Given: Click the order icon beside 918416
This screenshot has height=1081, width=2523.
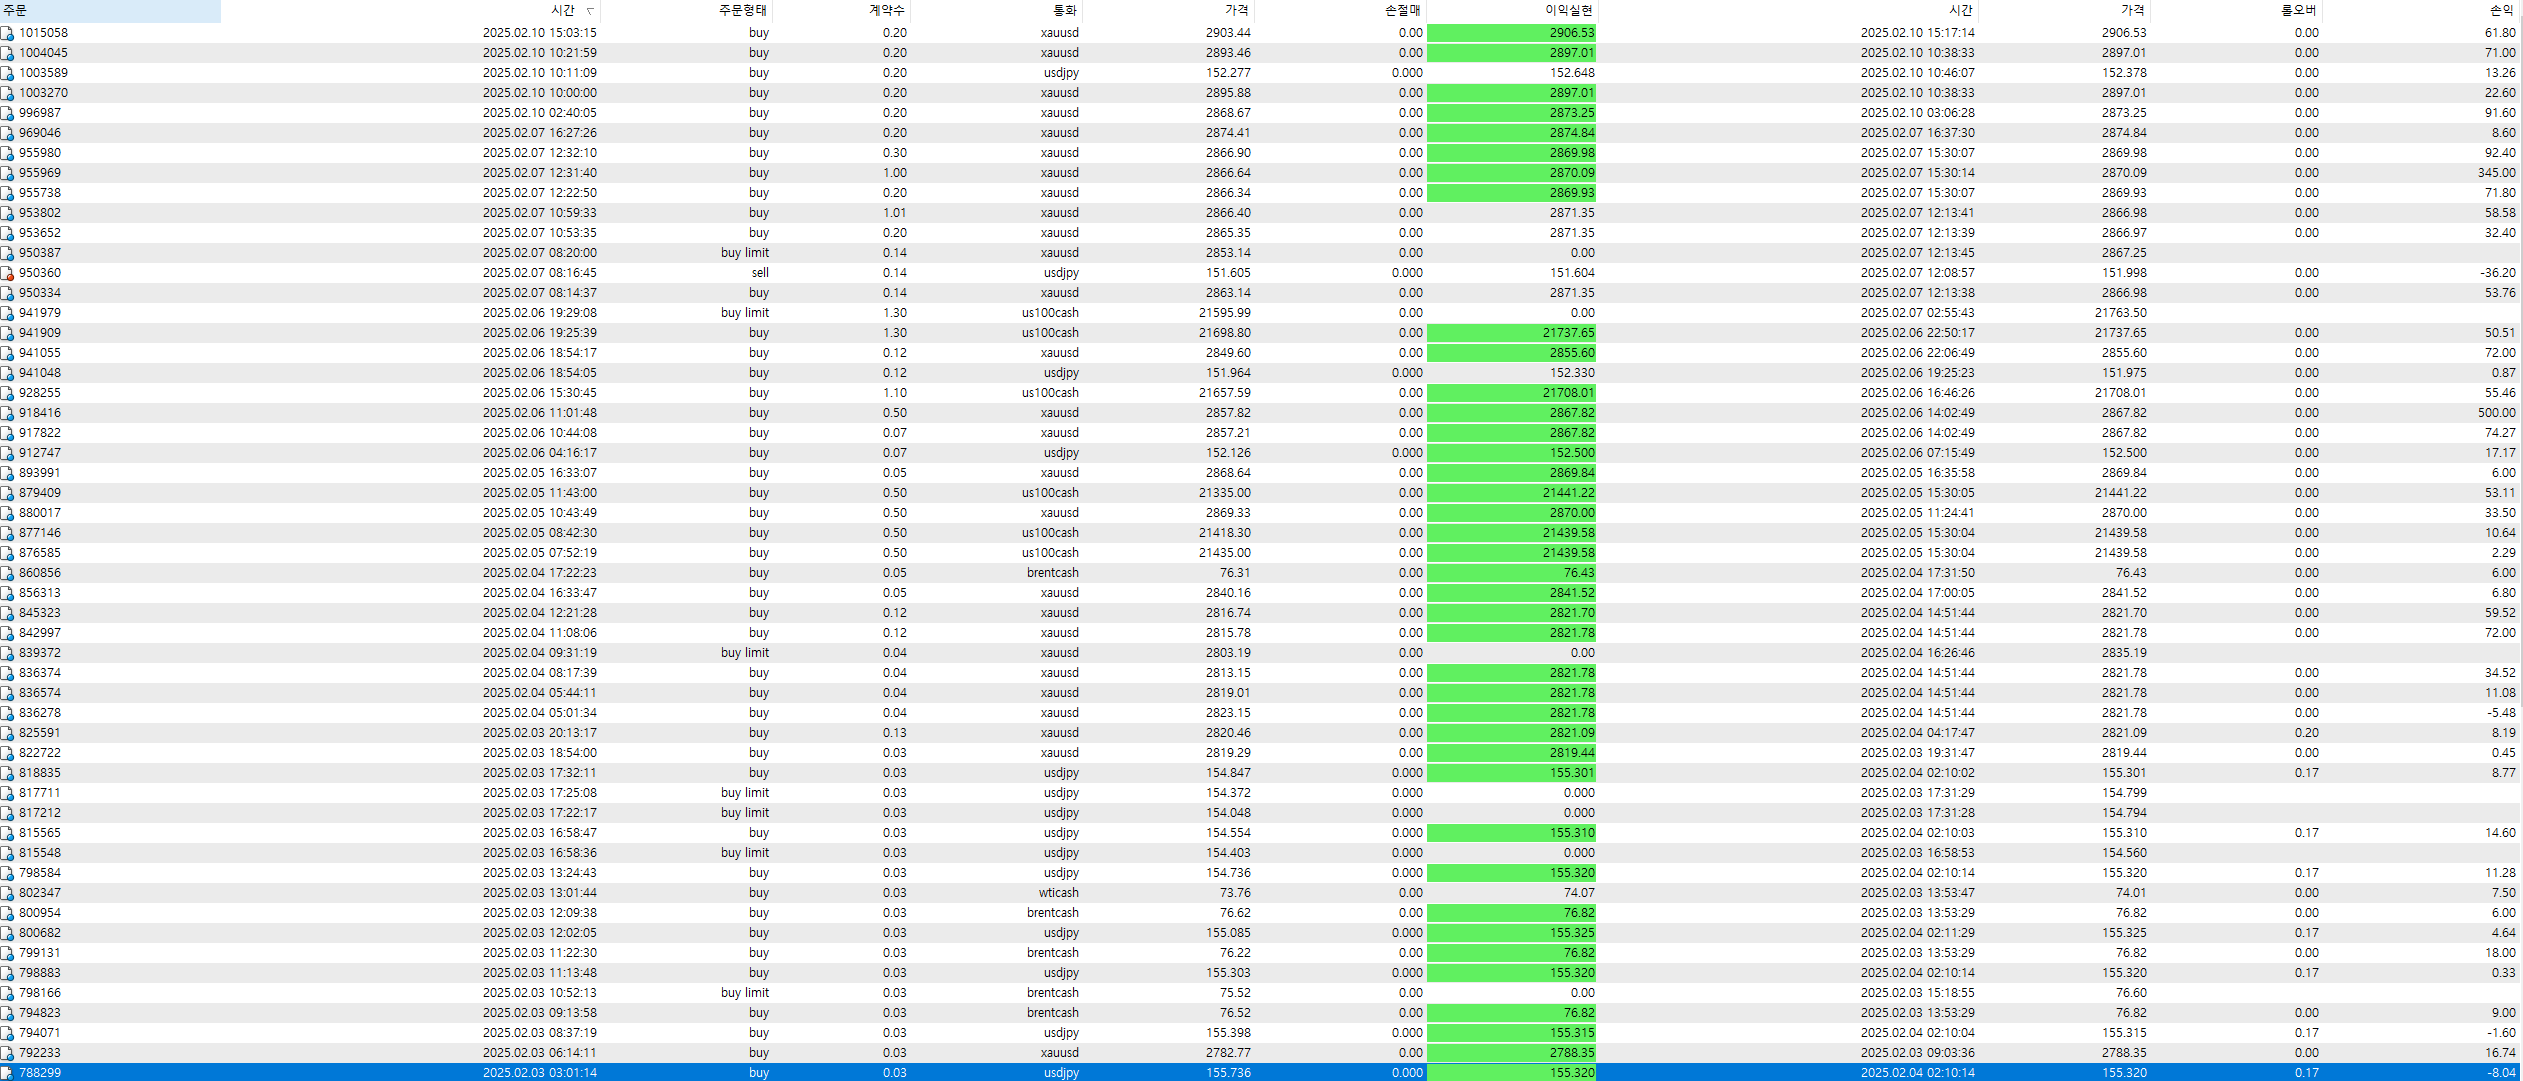Looking at the screenshot, I should click(7, 413).
